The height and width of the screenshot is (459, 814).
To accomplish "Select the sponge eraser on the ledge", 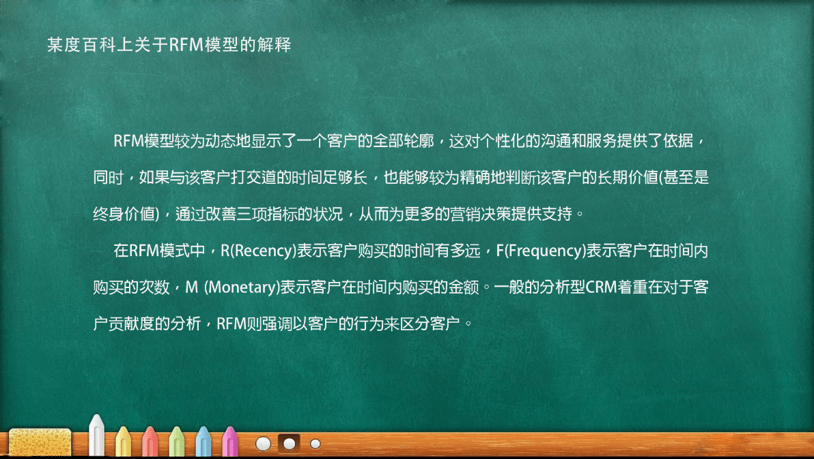I will (x=40, y=442).
